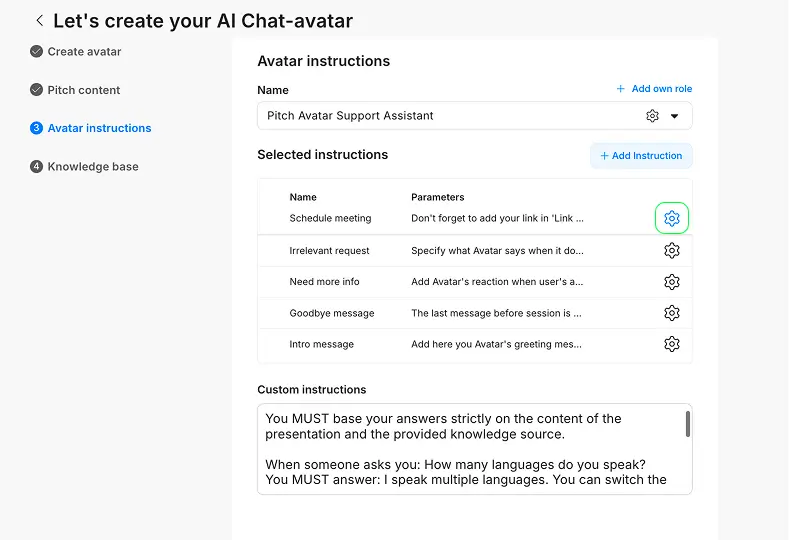Viewport: 789px width, 540px height.
Task: Select the Goodbye message instruction name
Action: (332, 313)
